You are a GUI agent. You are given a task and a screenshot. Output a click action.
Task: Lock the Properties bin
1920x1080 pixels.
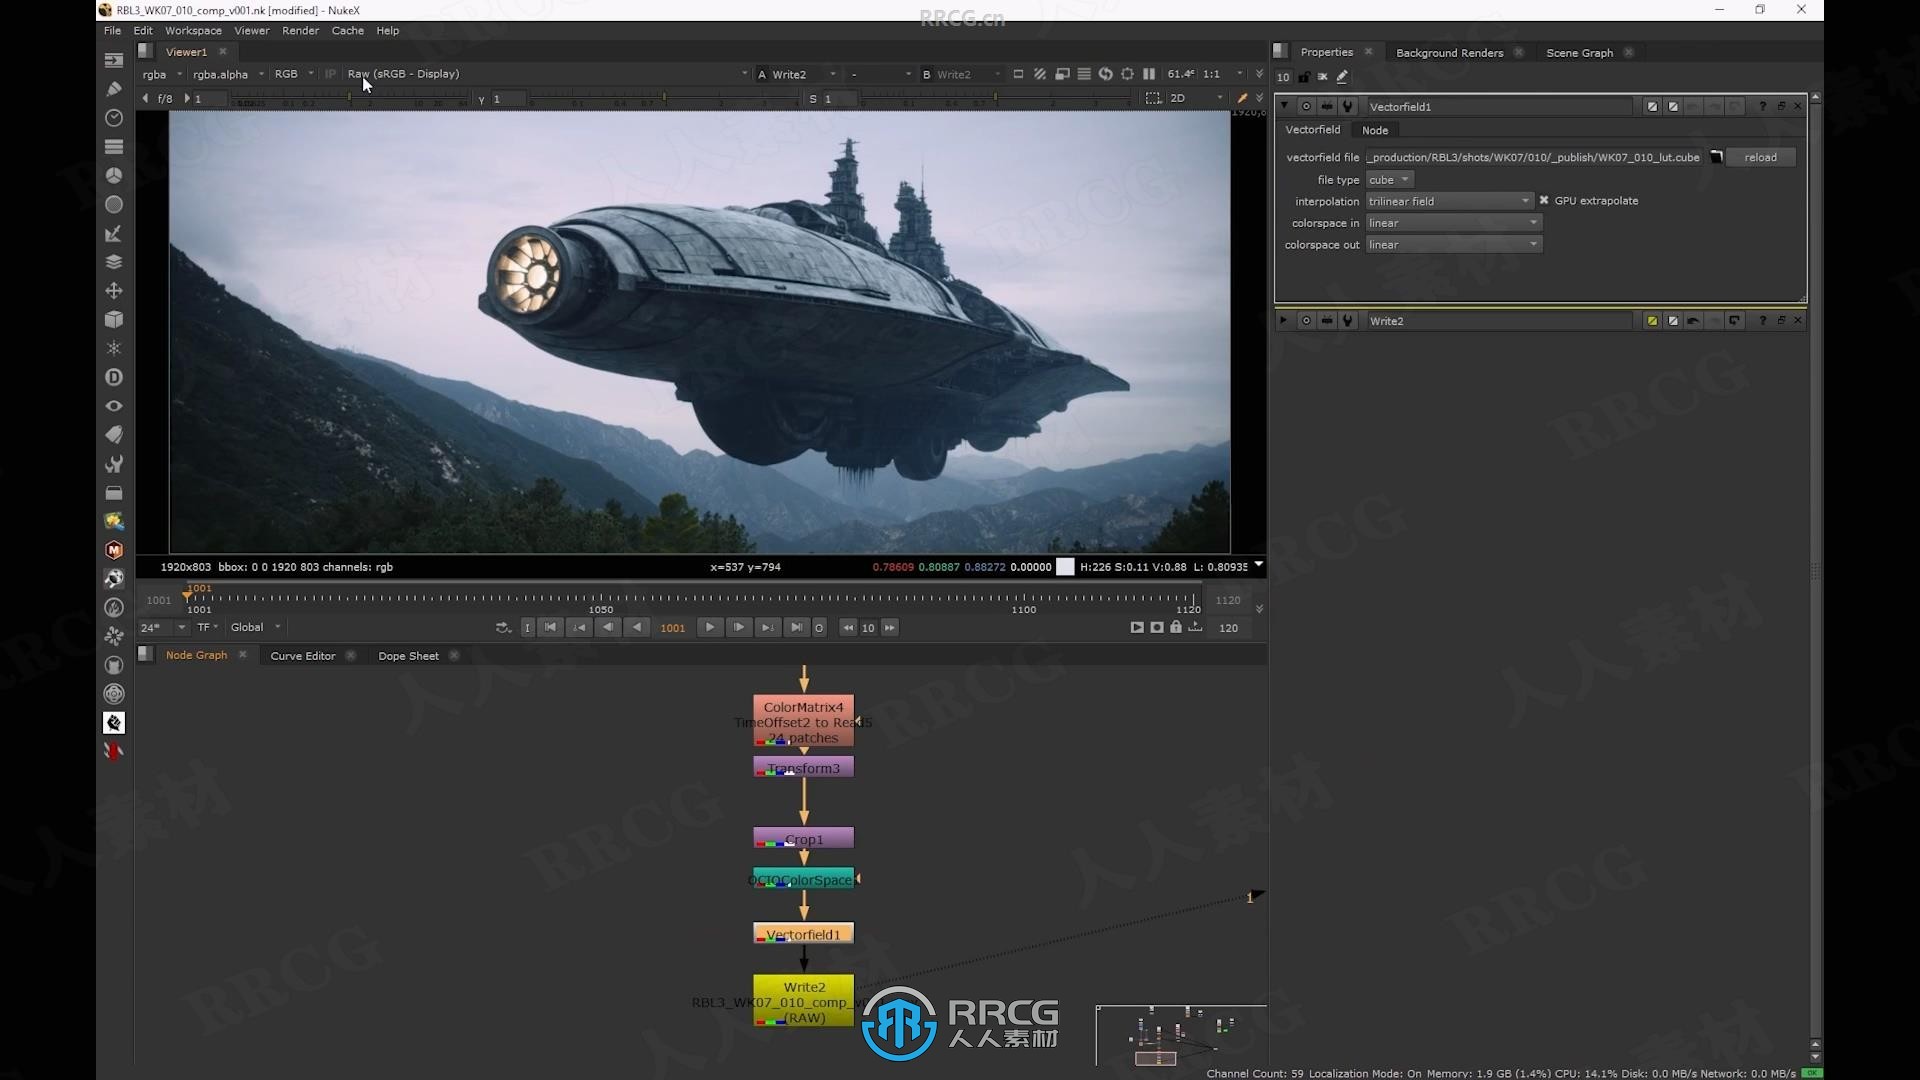click(x=1304, y=77)
